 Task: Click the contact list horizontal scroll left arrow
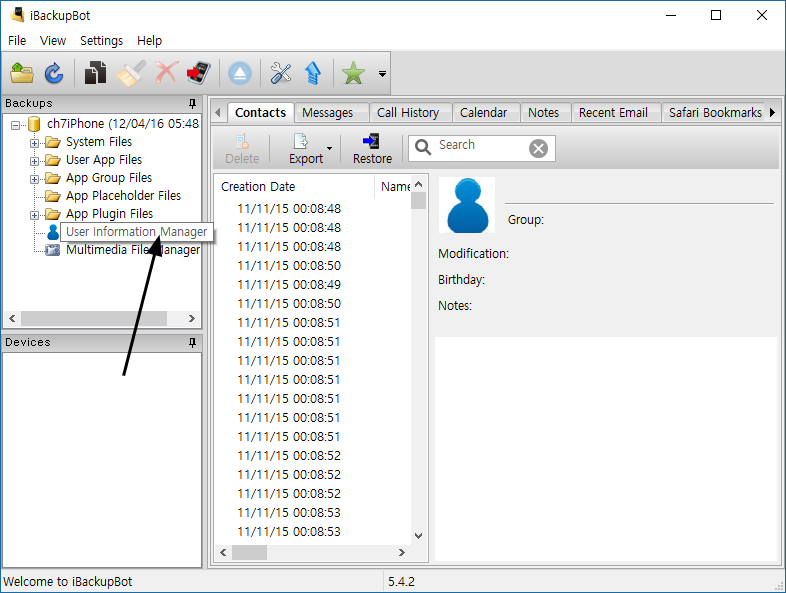224,552
